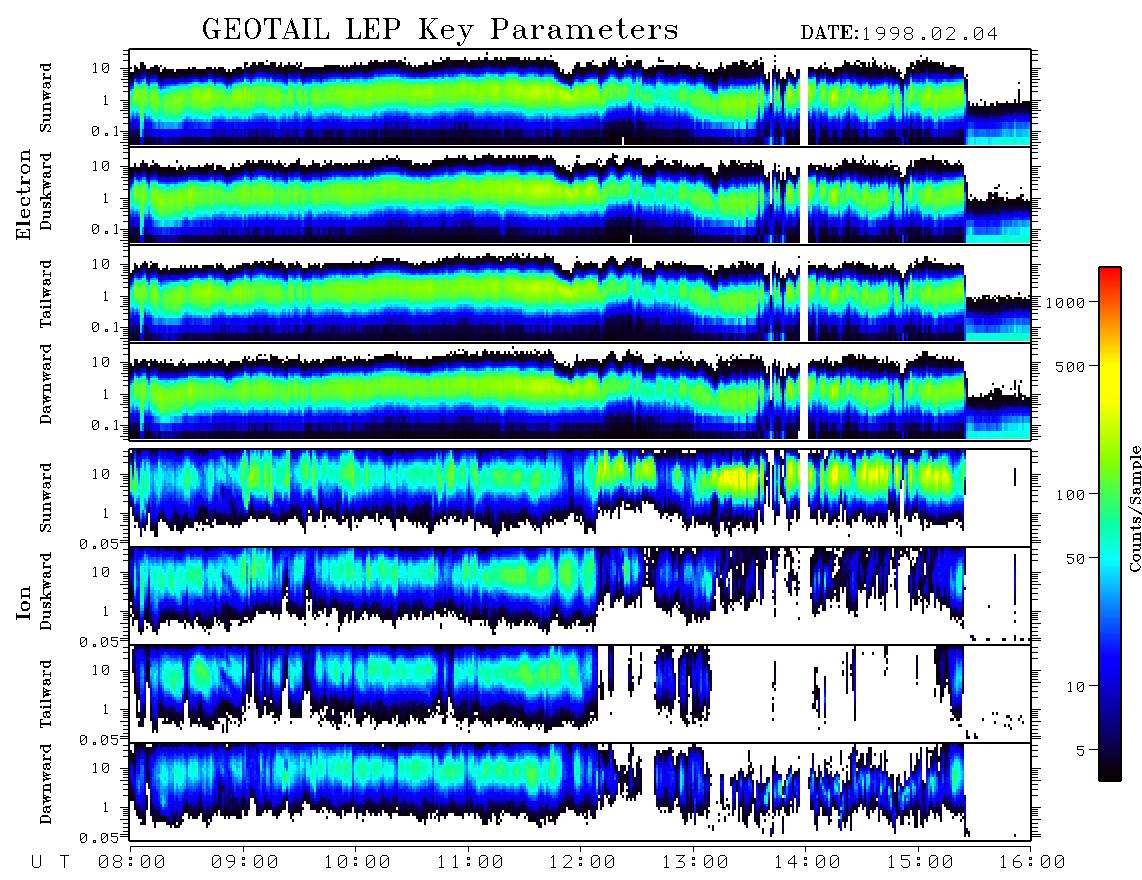1142x880 pixels.
Task: Select the 09:00 time-axis tick label
Action: [245, 862]
